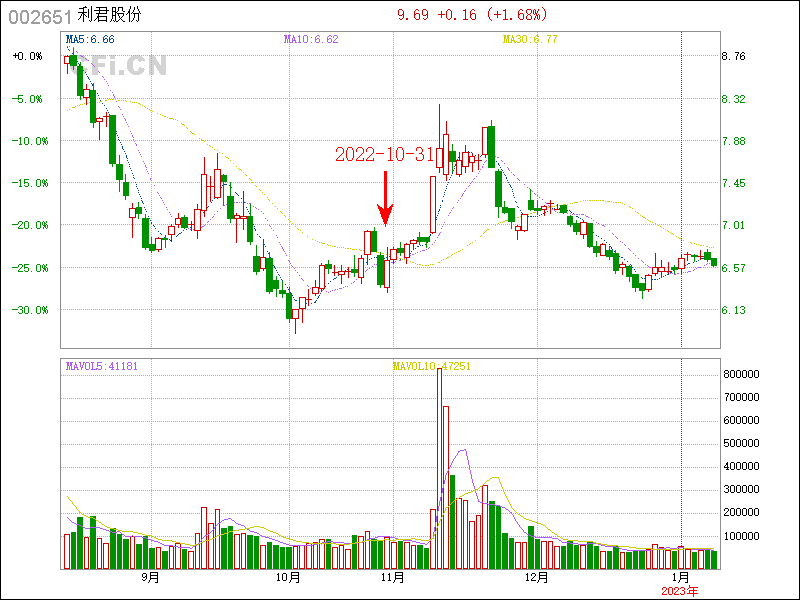Click the MA30:6.77 legend label

point(529,39)
